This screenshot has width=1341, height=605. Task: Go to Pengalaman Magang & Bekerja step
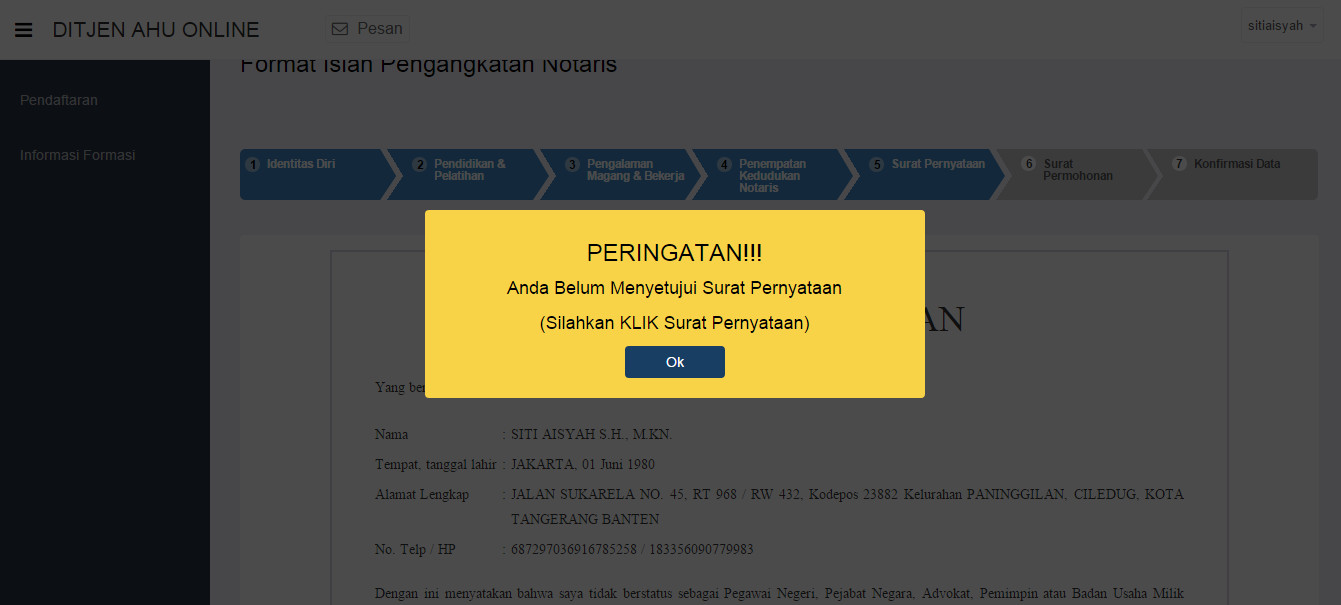pos(635,170)
